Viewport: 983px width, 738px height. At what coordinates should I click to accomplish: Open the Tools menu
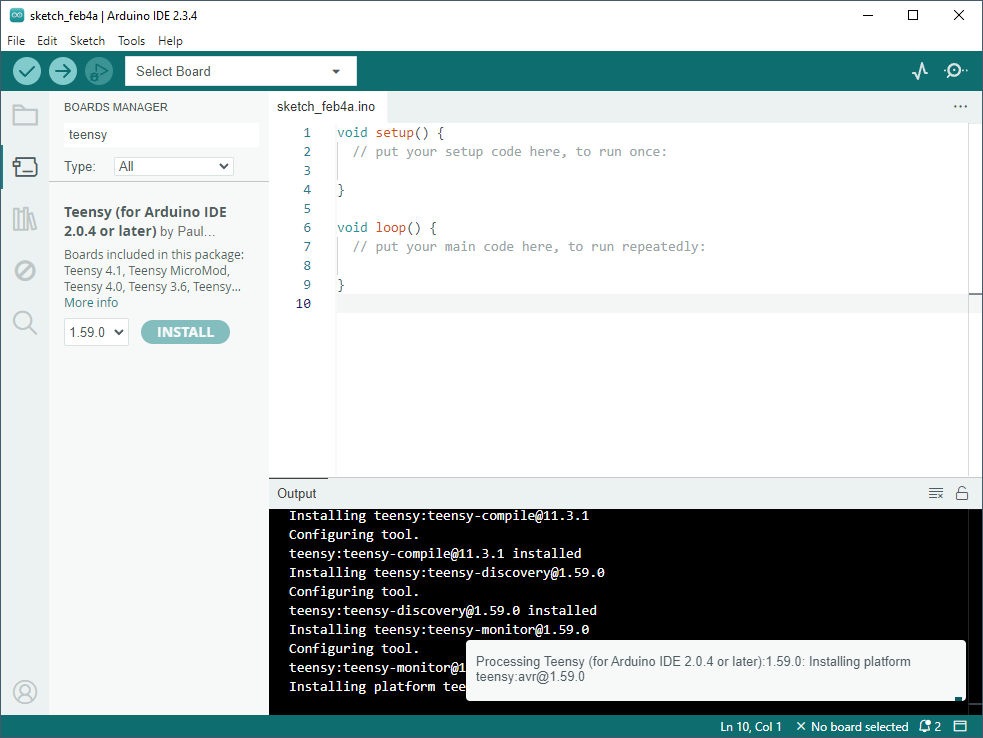[132, 41]
